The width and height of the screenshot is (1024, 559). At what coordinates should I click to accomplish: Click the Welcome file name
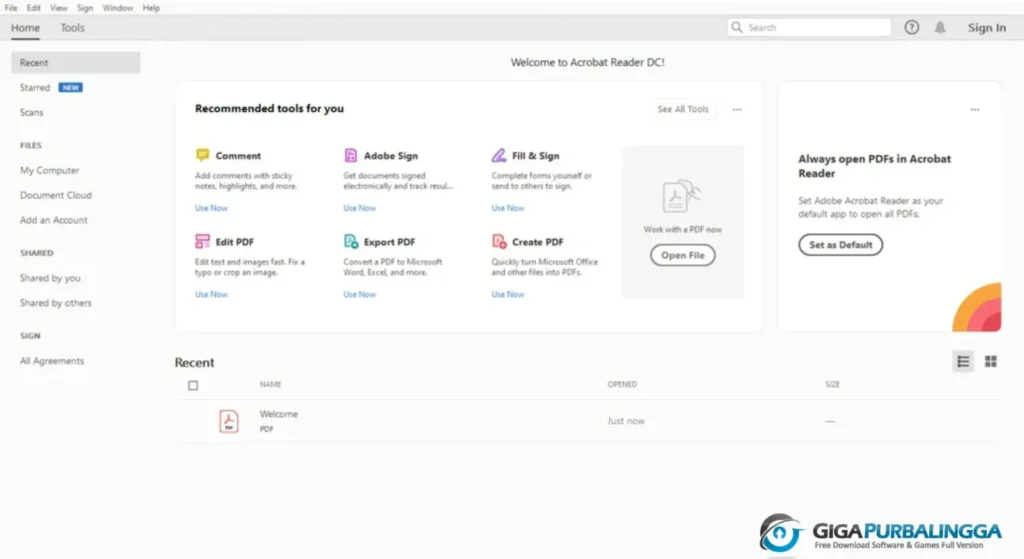(278, 414)
